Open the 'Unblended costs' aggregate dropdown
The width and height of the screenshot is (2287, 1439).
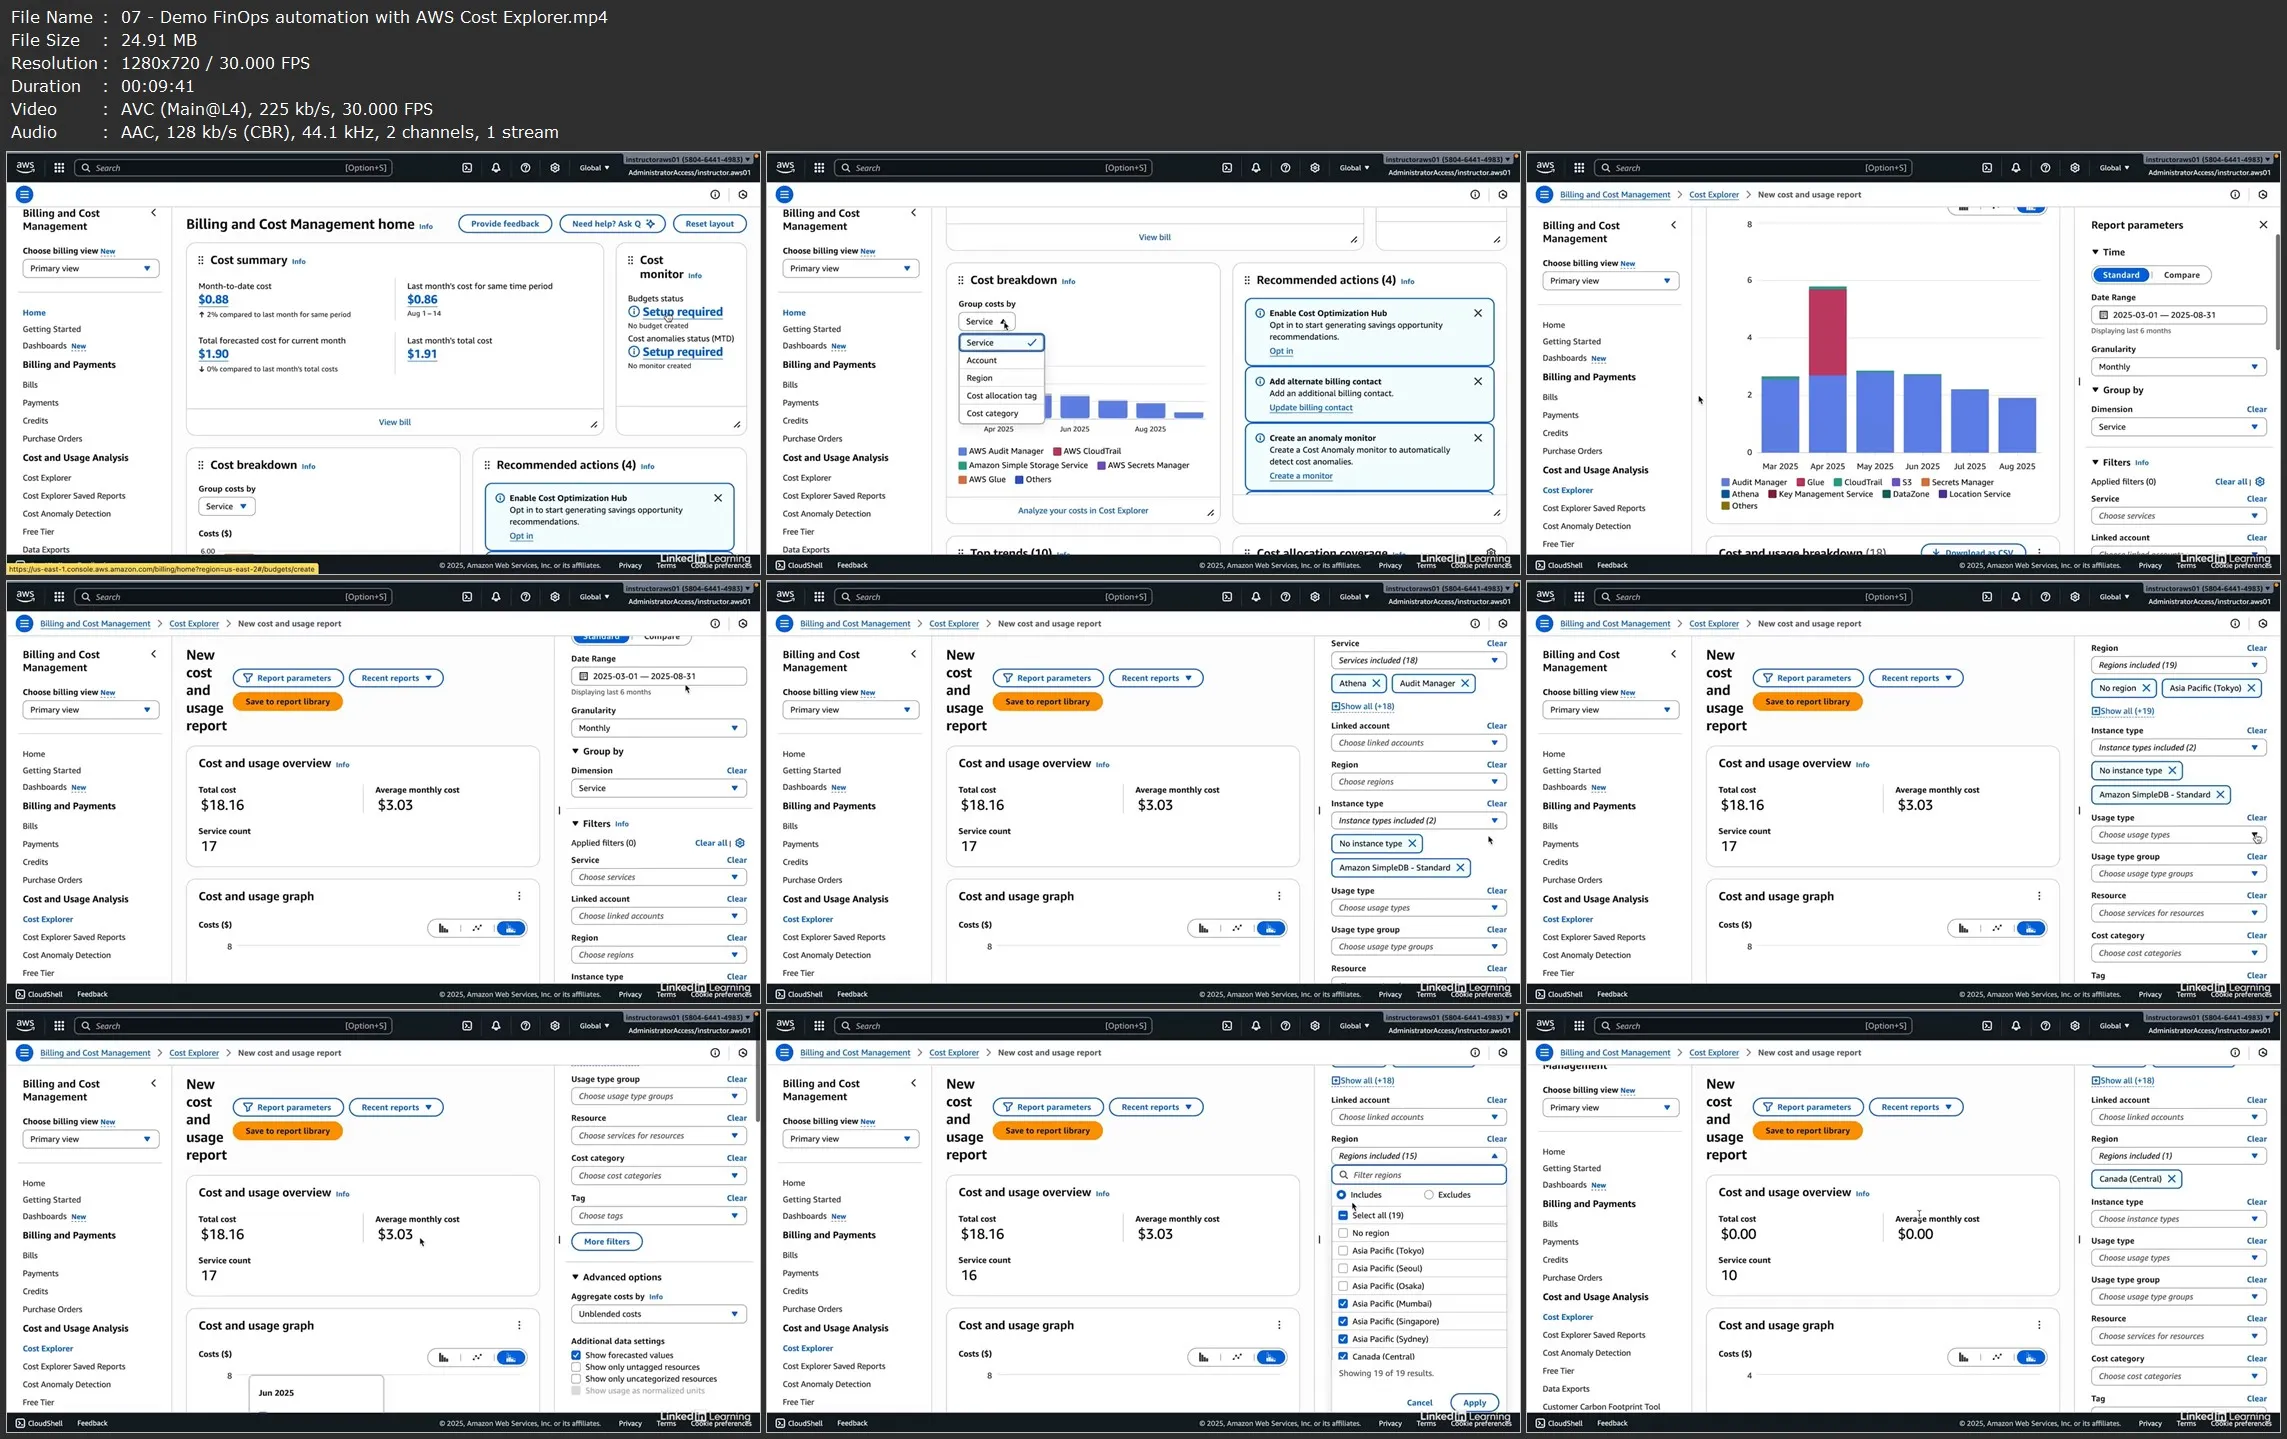(657, 1314)
